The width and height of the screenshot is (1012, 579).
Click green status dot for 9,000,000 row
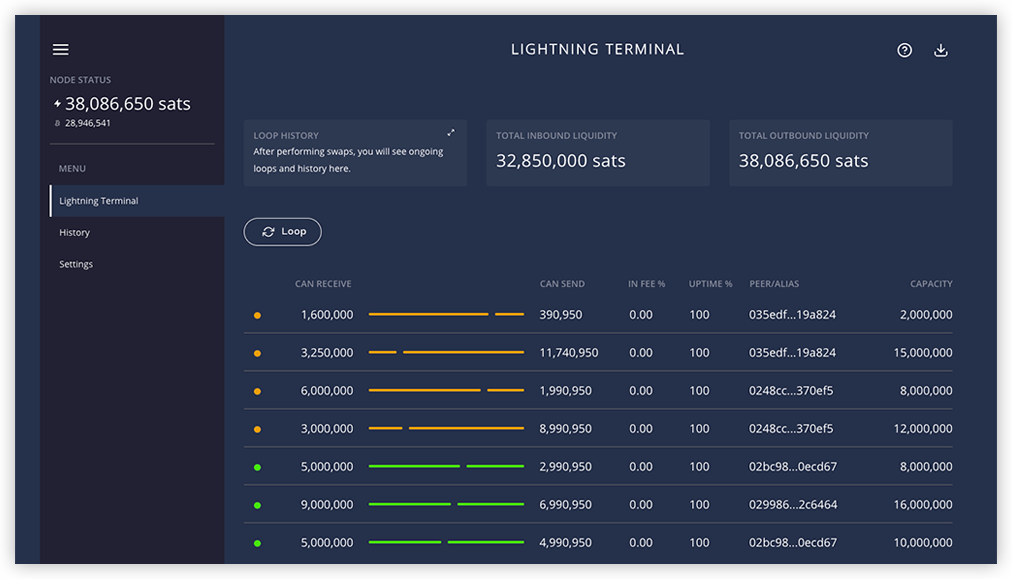[258, 505]
